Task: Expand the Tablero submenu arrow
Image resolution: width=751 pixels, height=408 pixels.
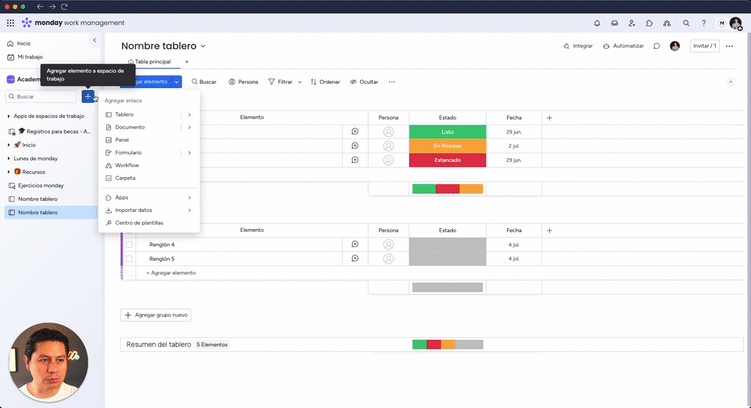Action: 189,115
